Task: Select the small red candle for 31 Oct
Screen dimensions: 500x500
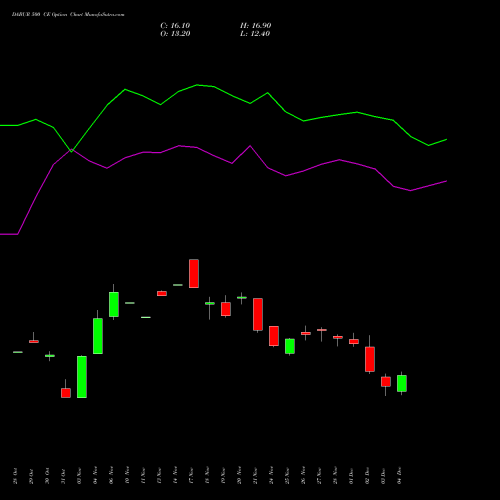Action: point(66,393)
